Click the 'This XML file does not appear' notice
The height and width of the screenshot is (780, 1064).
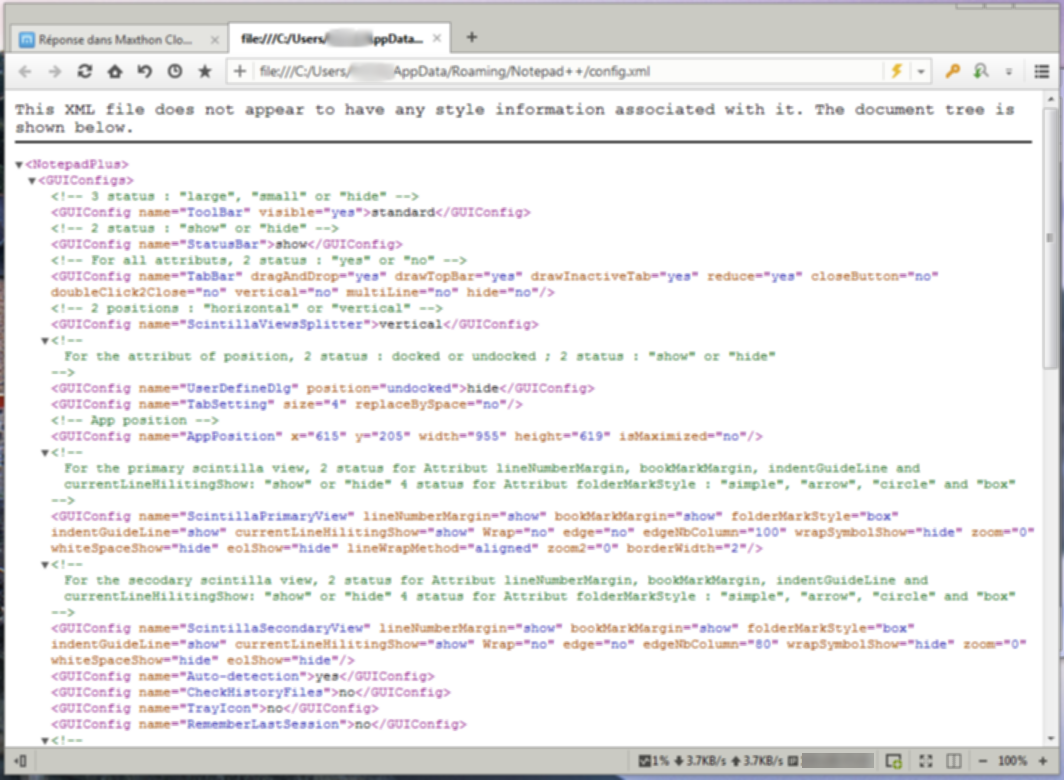(515, 118)
